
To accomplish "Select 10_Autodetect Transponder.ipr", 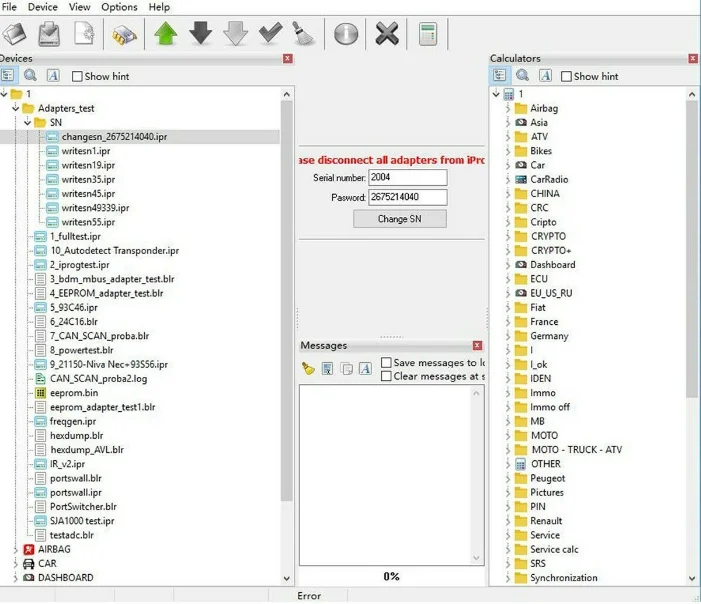I will click(114, 250).
